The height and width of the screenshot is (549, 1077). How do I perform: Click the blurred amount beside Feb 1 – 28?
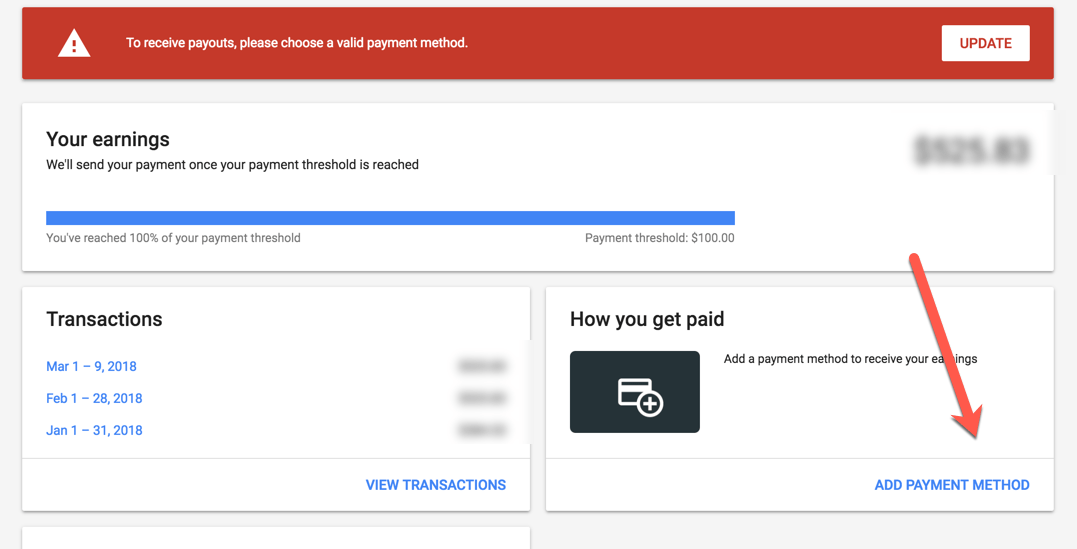tap(482, 399)
